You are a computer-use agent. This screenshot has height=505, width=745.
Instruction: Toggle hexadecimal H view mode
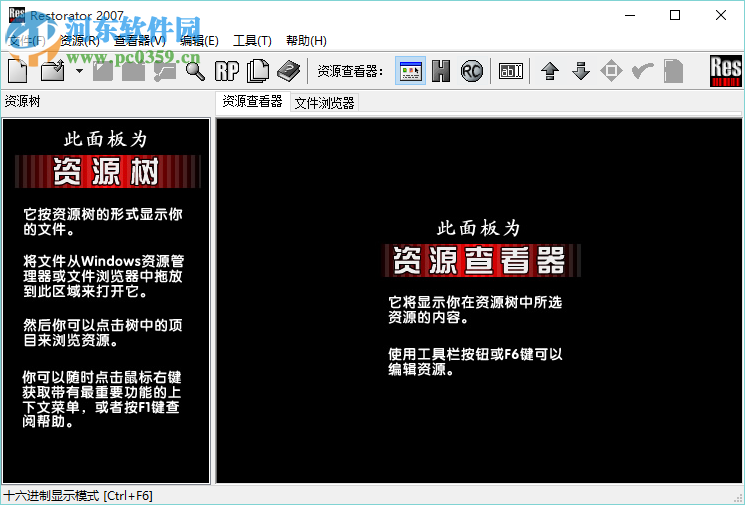pyautogui.click(x=441, y=71)
